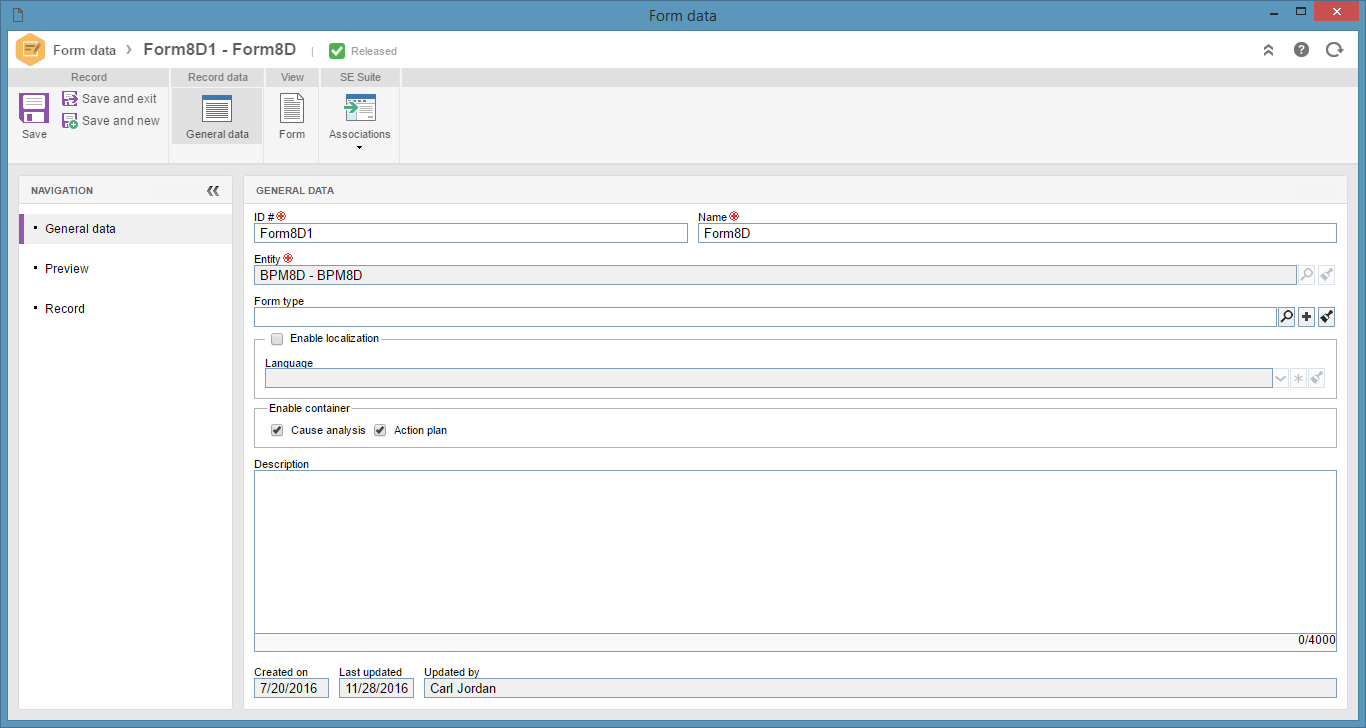Click the Save and new icon
The image size is (1366, 728).
click(x=70, y=121)
